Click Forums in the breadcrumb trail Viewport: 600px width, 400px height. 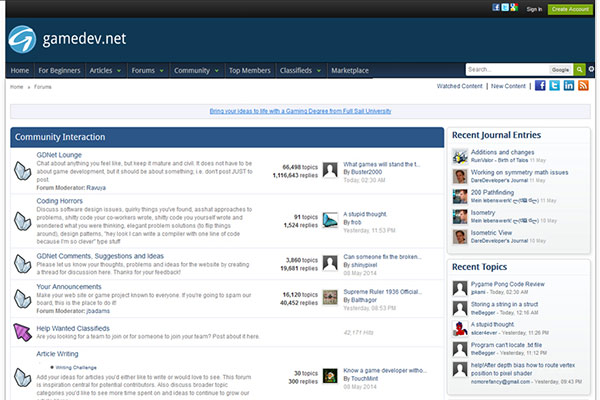[42, 87]
